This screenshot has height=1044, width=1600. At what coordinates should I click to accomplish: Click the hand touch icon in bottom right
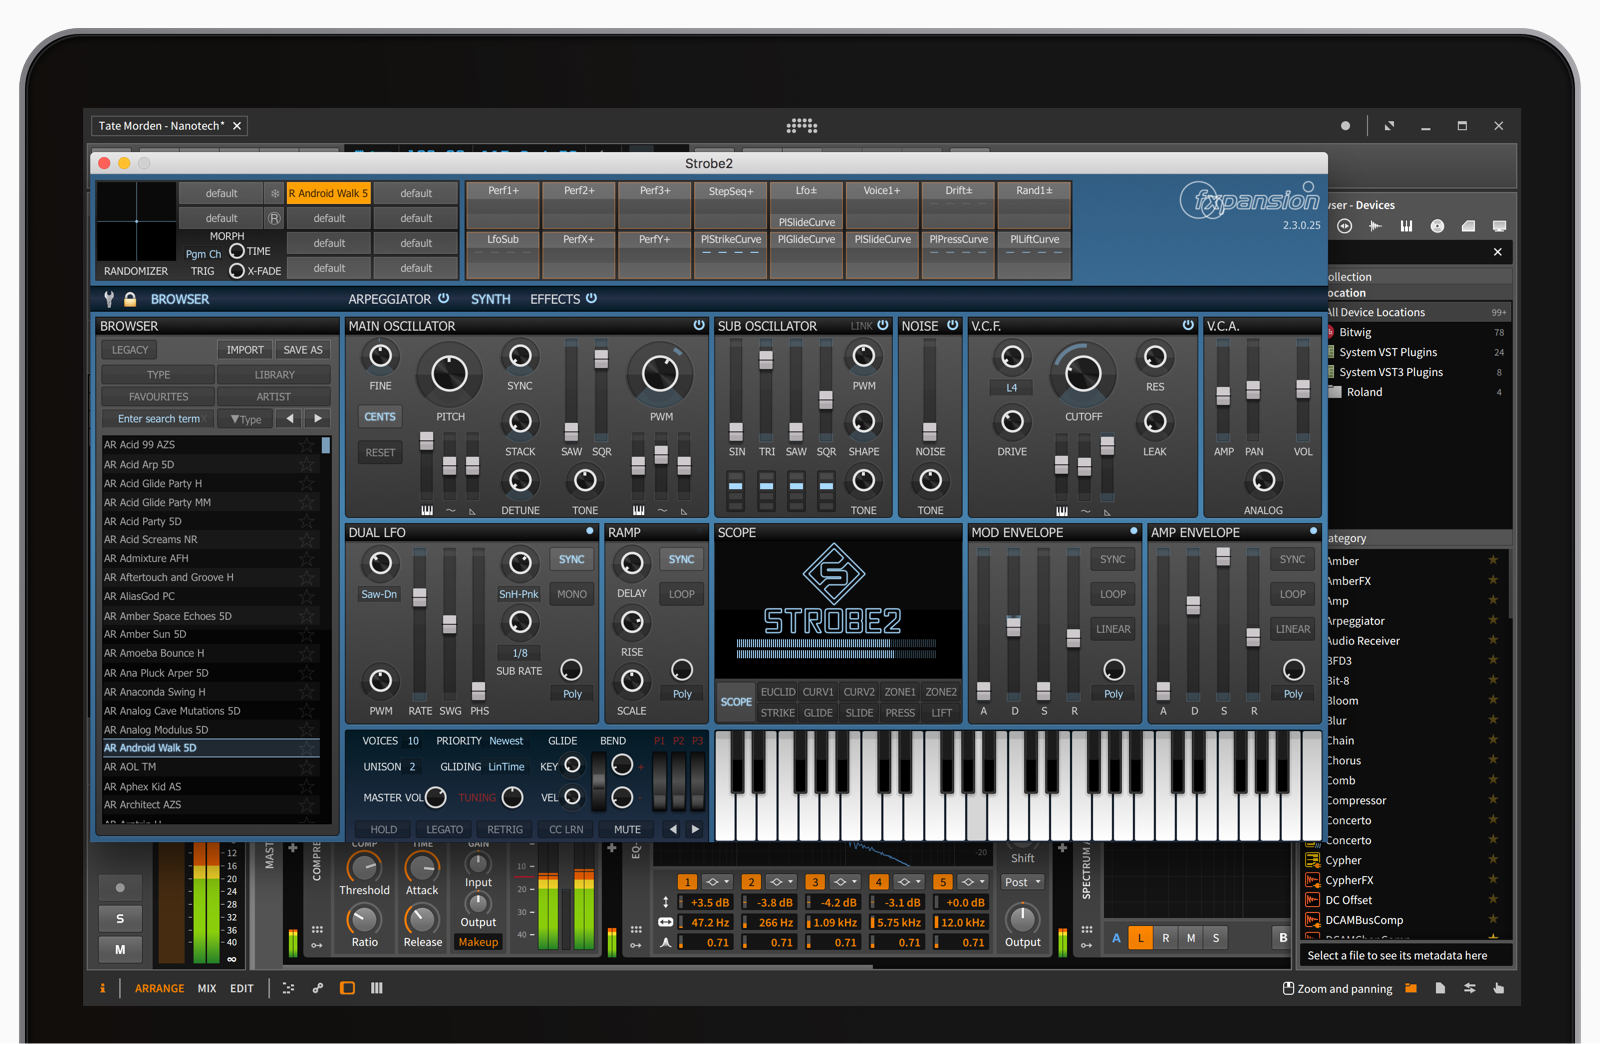tap(1498, 988)
